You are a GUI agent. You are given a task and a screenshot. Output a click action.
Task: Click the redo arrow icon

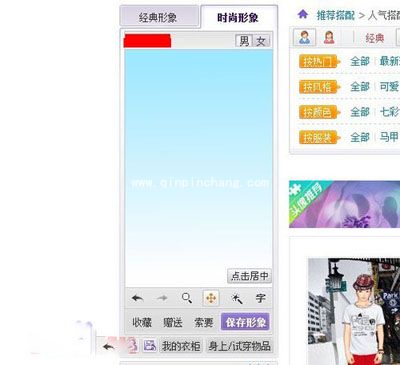coord(162,298)
